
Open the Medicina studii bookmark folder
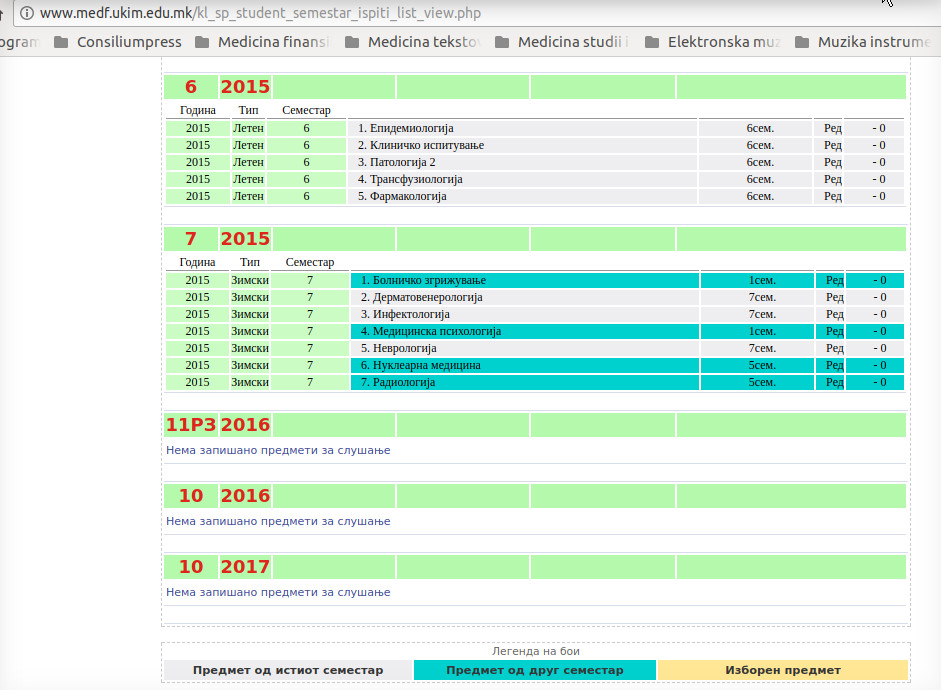point(562,42)
